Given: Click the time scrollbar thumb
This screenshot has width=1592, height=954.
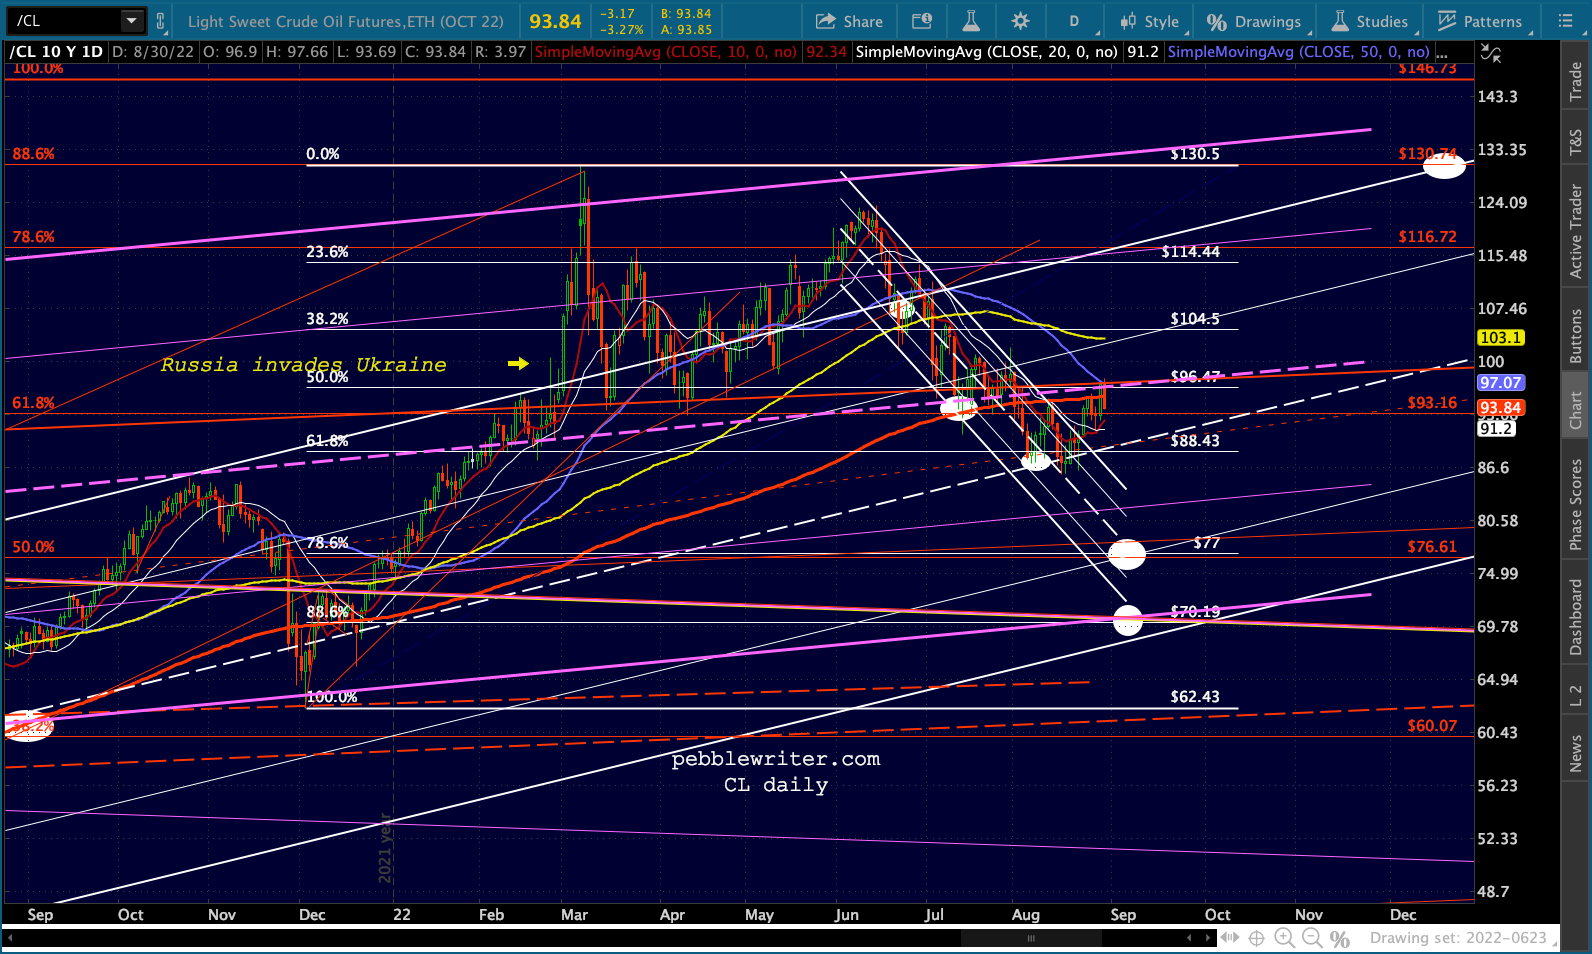Looking at the screenshot, I should [x=1031, y=938].
